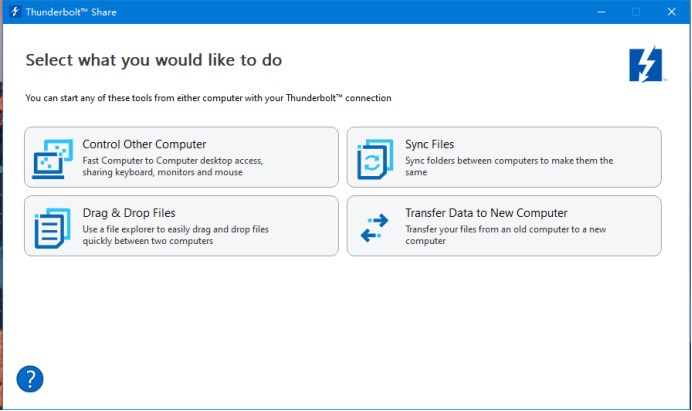
Task: Click the Select what you would like to do heading
Action: (153, 60)
